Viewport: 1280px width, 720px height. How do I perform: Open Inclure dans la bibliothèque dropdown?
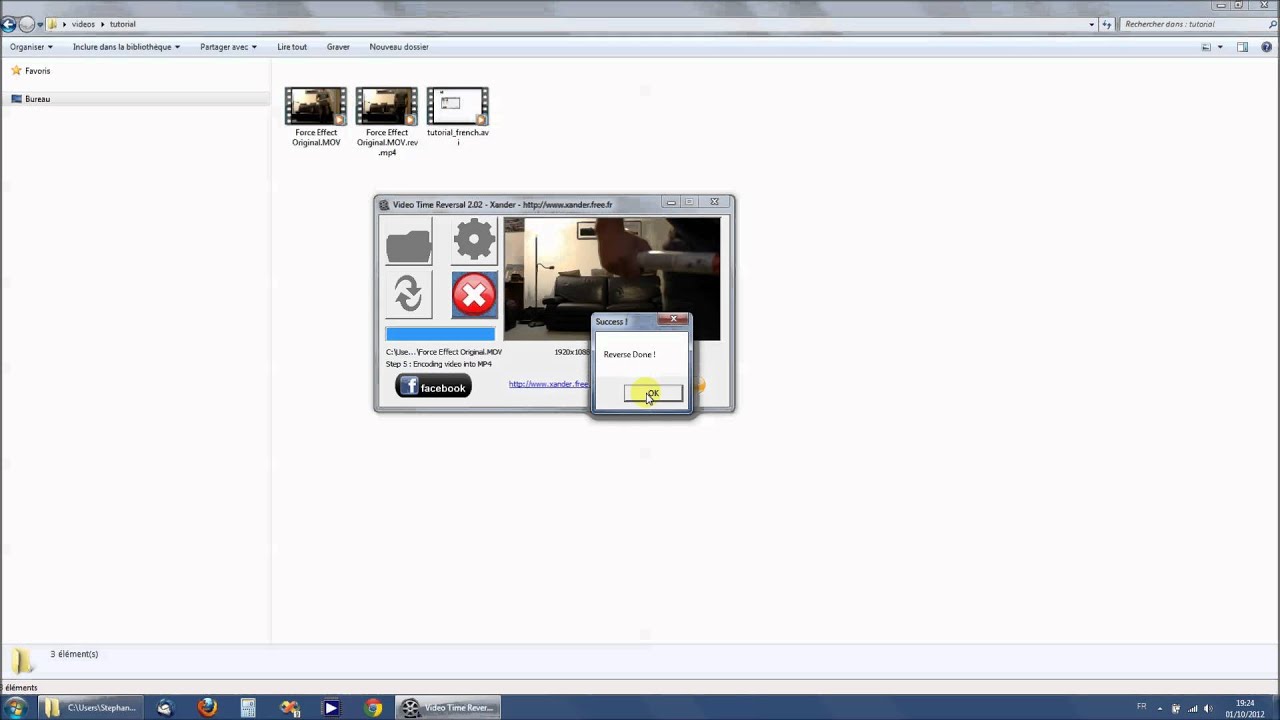126,47
